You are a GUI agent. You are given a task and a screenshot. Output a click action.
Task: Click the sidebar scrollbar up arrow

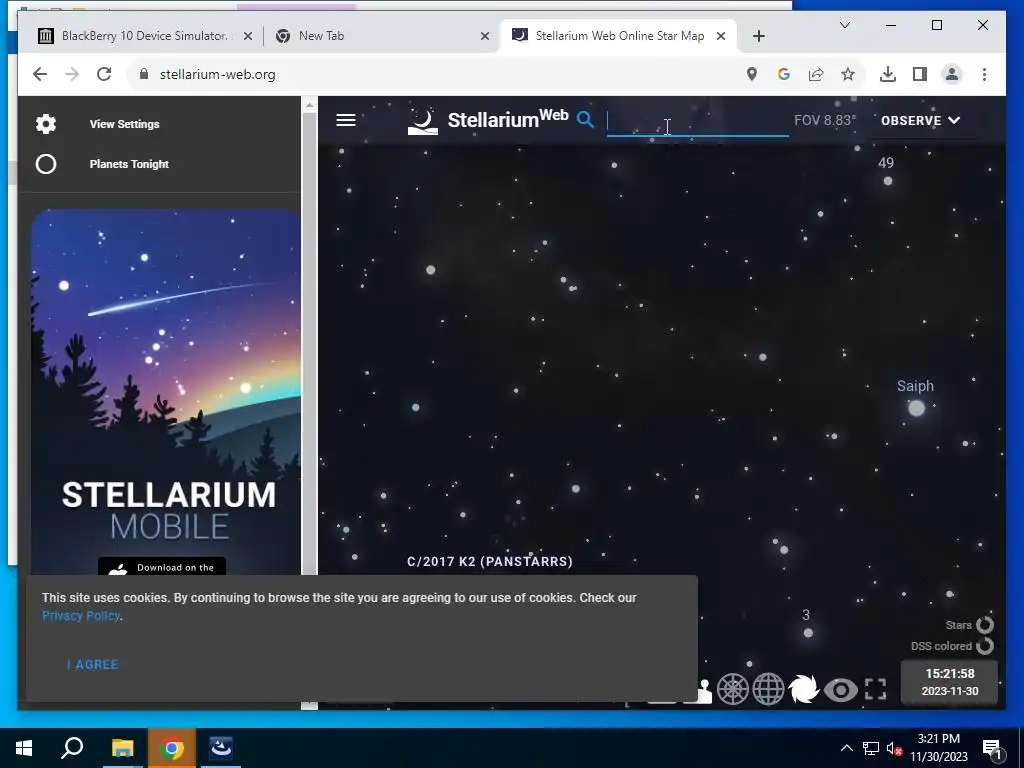(x=310, y=104)
